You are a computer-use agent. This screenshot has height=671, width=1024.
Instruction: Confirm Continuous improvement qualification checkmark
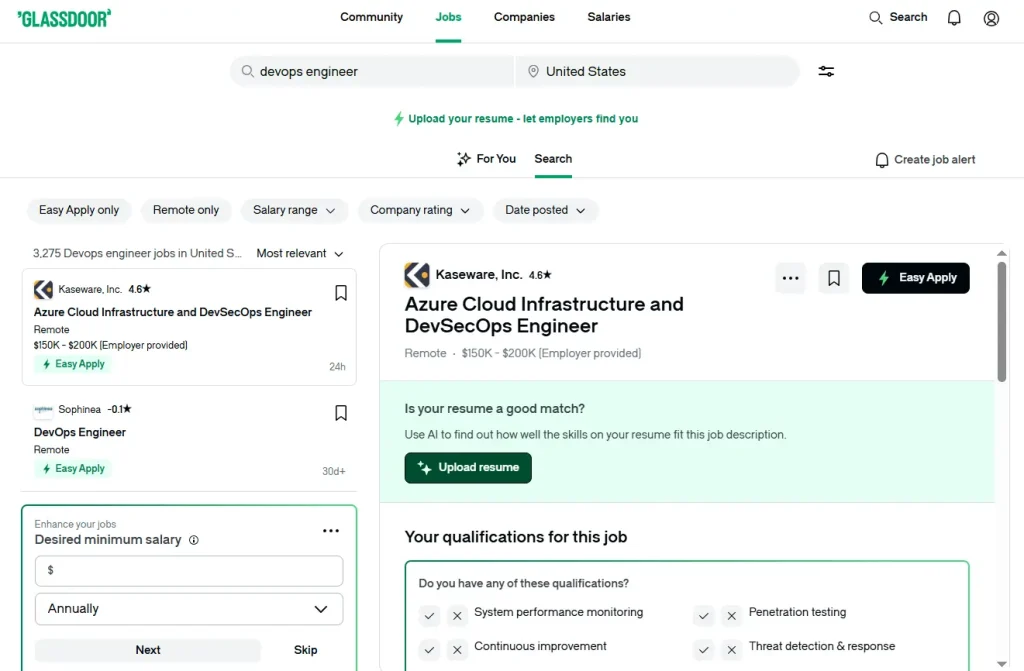point(429,649)
